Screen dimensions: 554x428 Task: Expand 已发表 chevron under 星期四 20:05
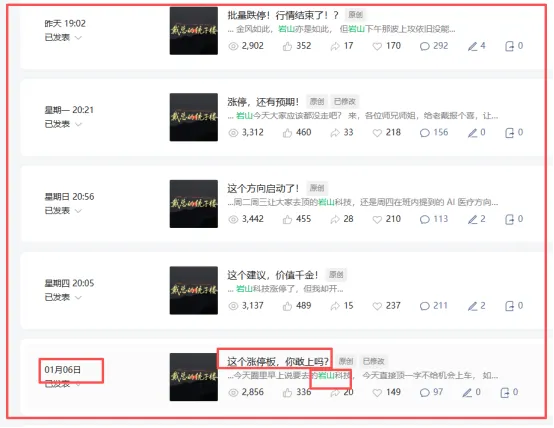[78, 297]
